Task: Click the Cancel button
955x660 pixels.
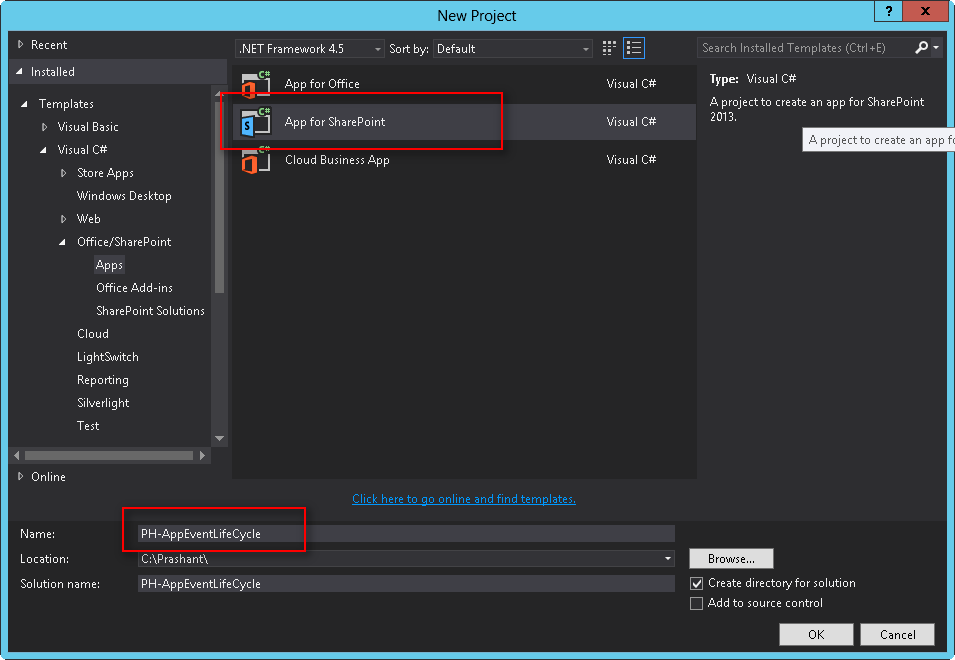Action: [897, 634]
